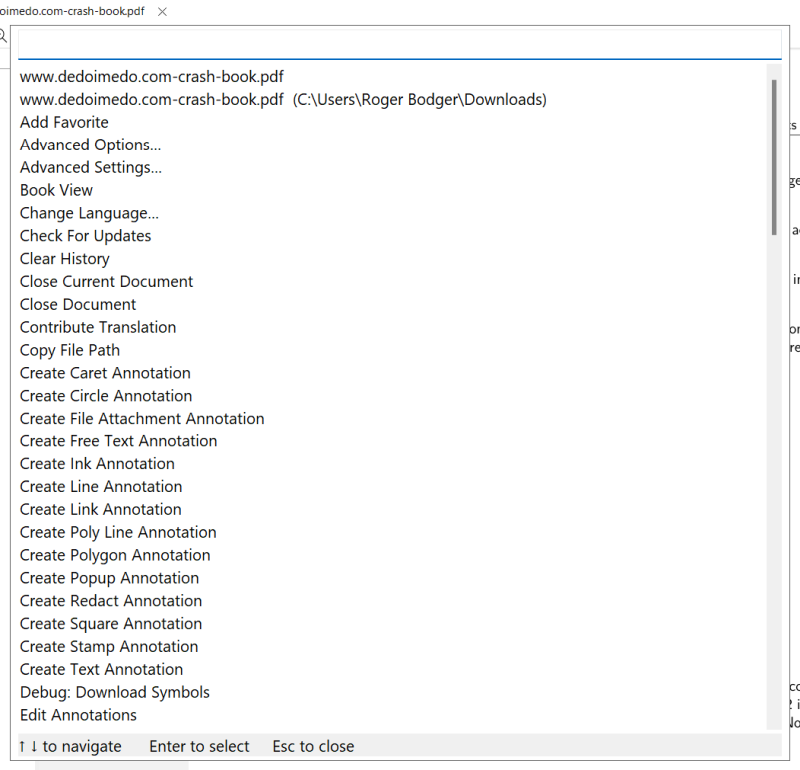
Task: Select the Add Favorite command
Action: click(63, 122)
